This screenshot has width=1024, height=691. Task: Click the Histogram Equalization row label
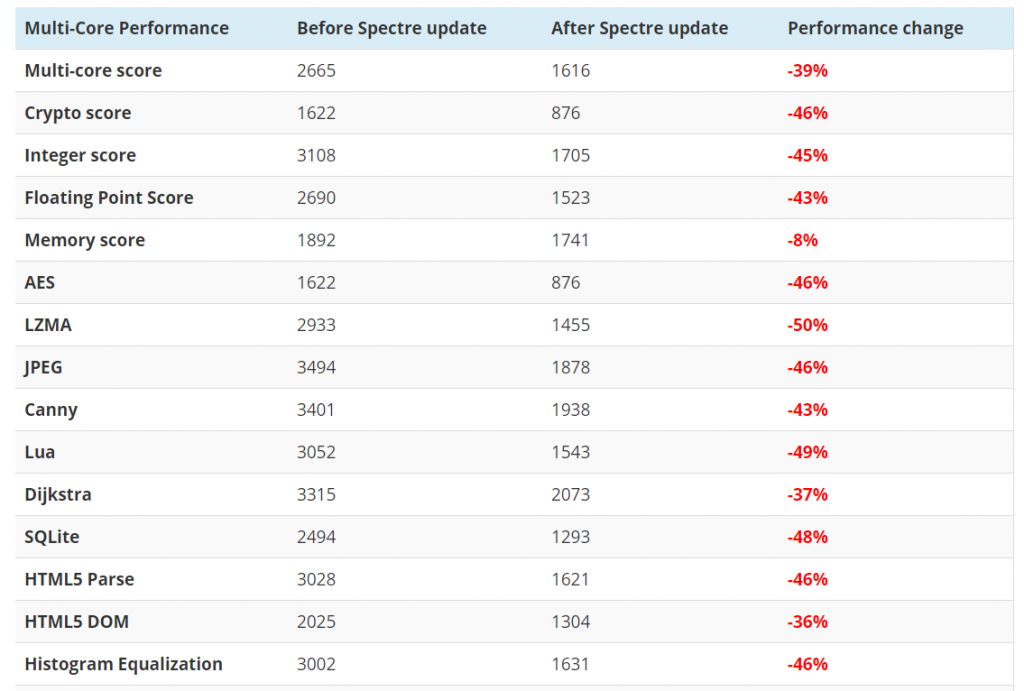tap(124, 664)
